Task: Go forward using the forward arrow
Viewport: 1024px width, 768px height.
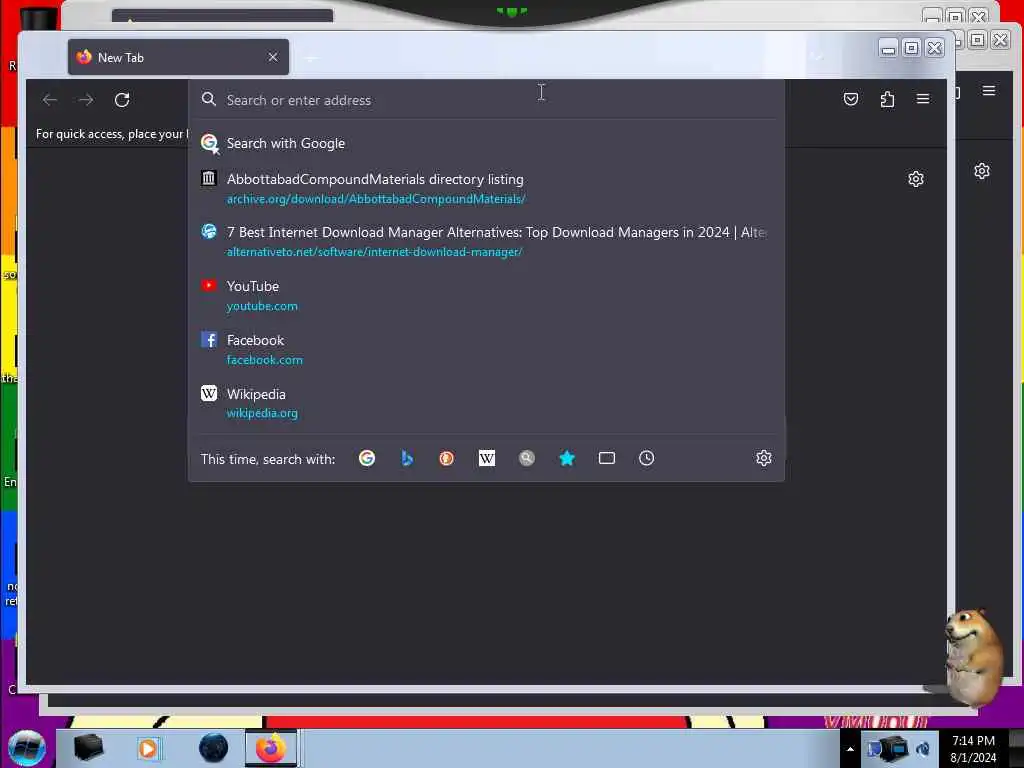Action: coord(86,100)
